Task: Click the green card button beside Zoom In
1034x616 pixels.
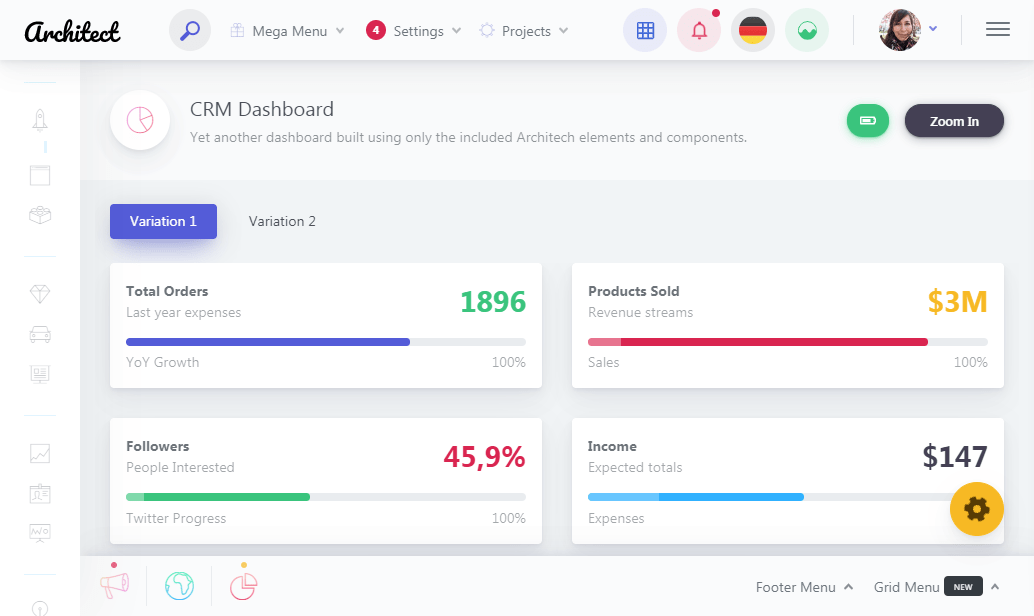Action: pyautogui.click(x=867, y=120)
